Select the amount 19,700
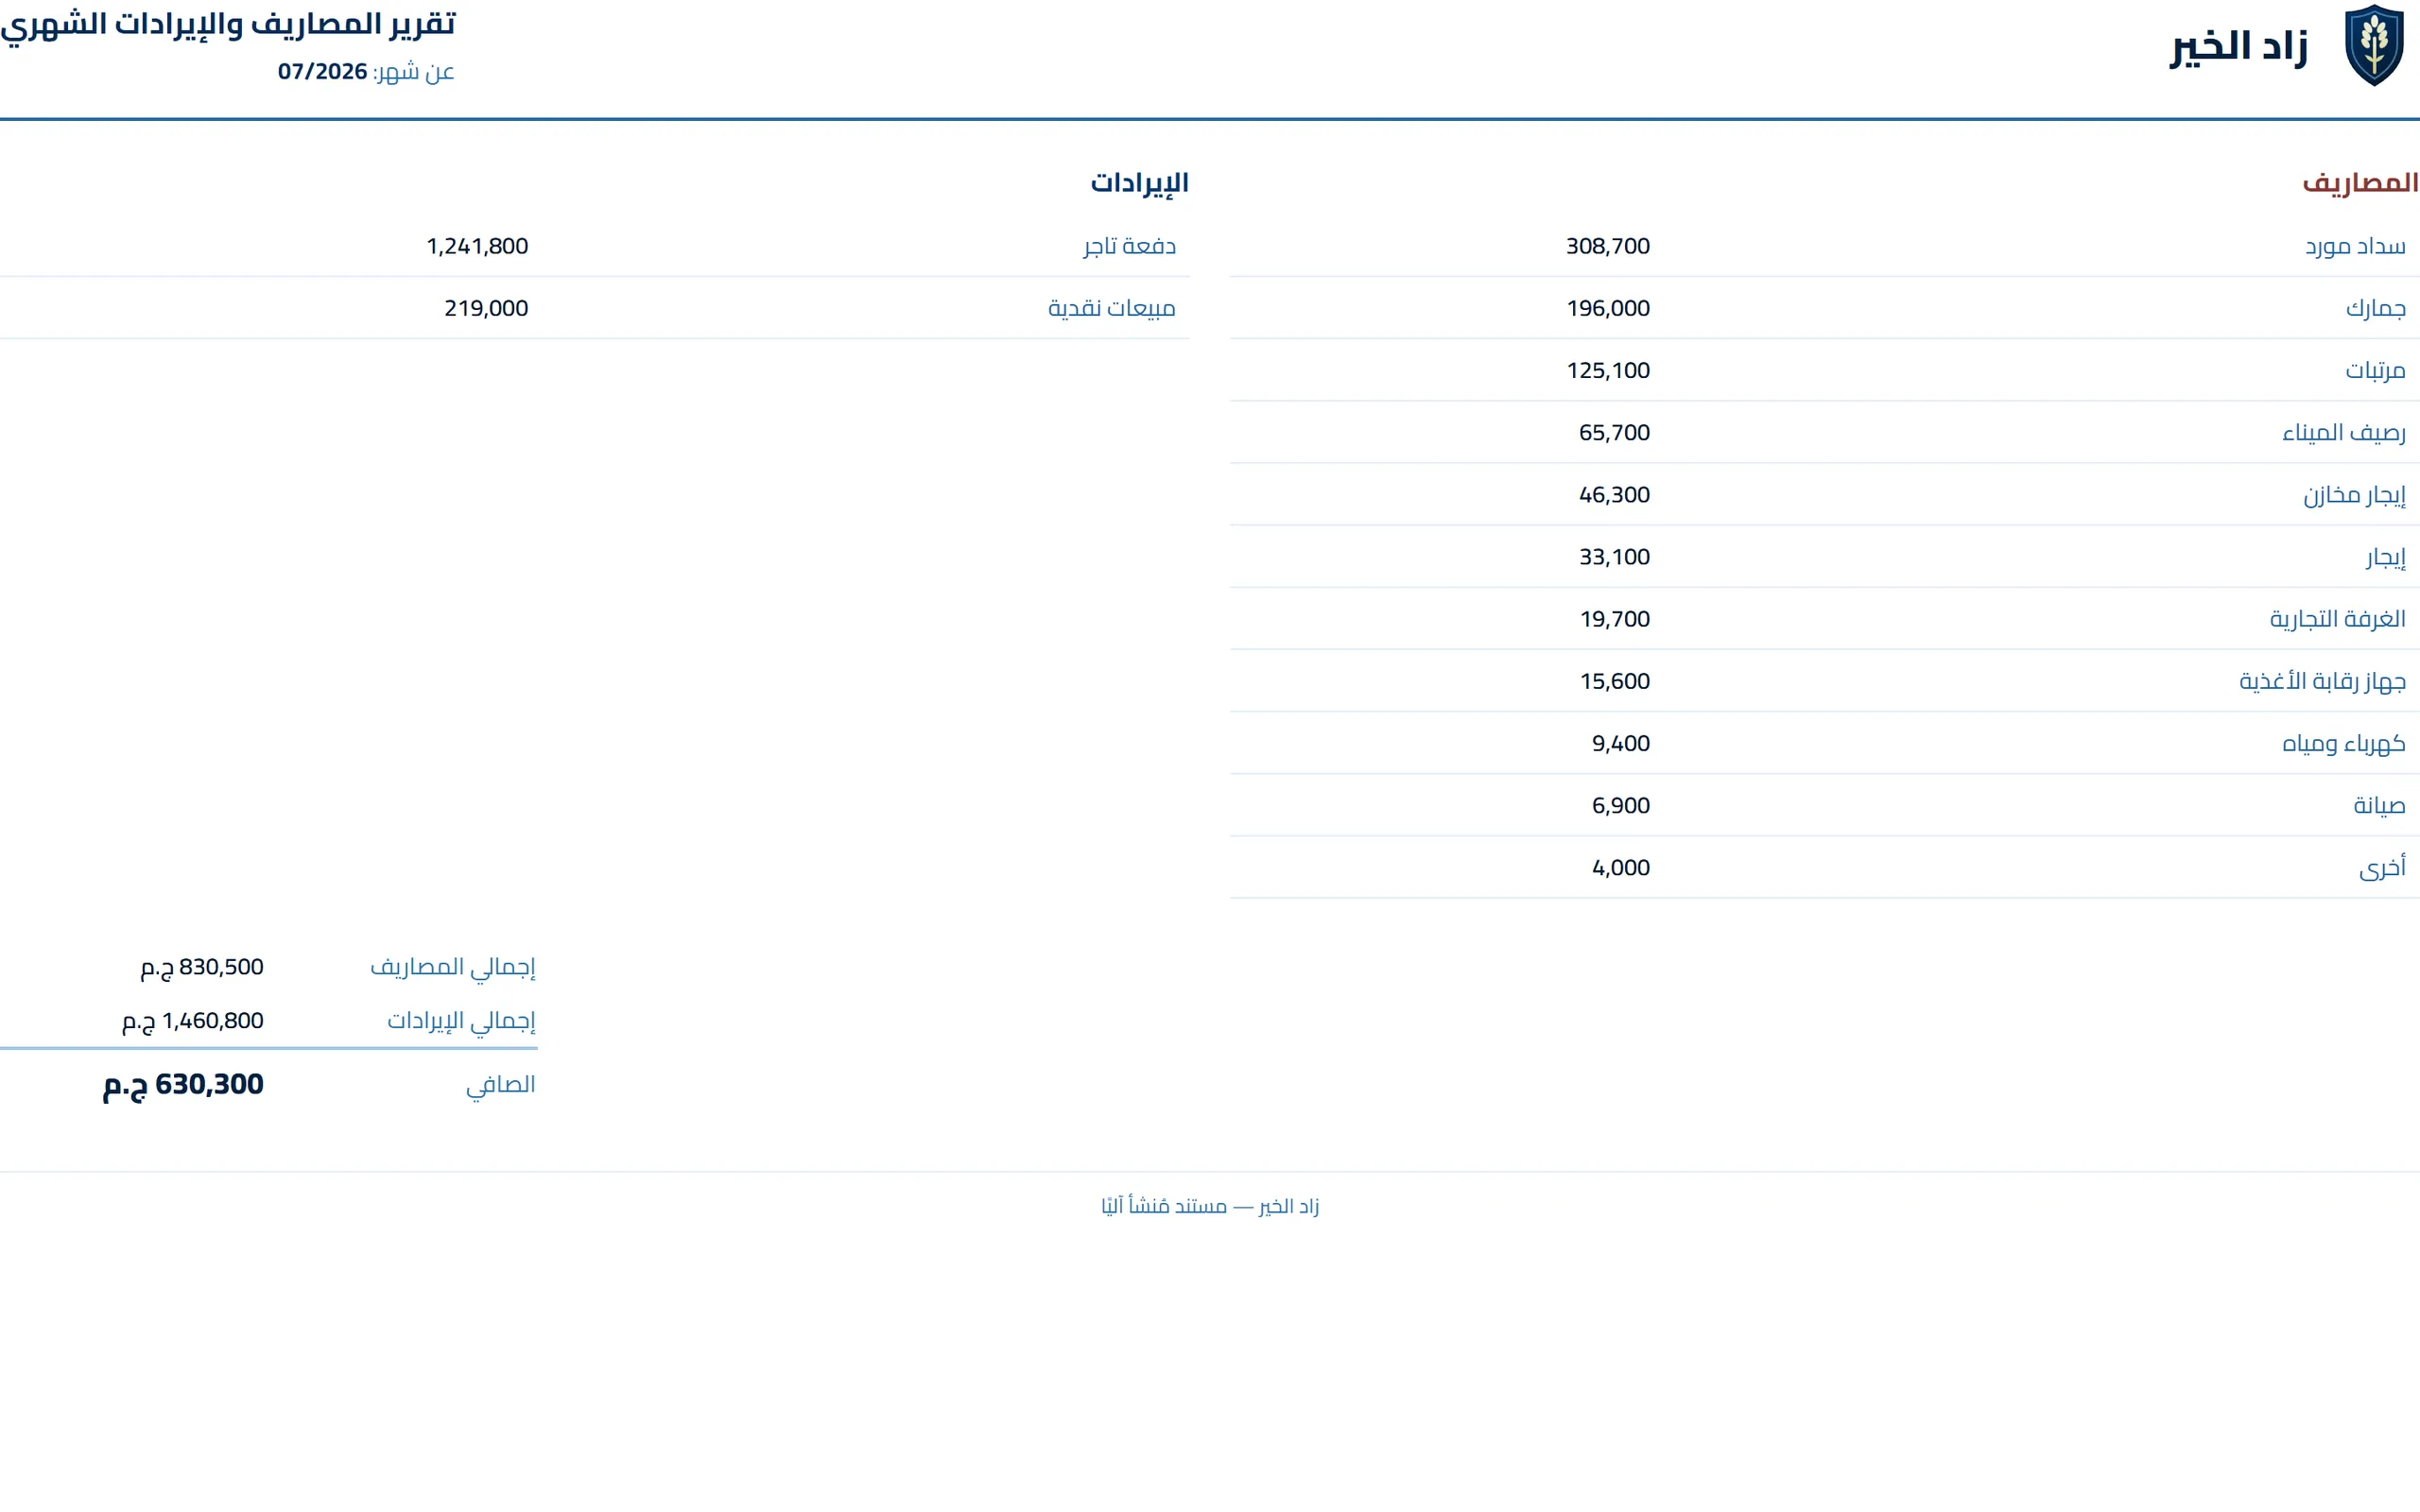The image size is (2420, 1512). click(x=1614, y=619)
